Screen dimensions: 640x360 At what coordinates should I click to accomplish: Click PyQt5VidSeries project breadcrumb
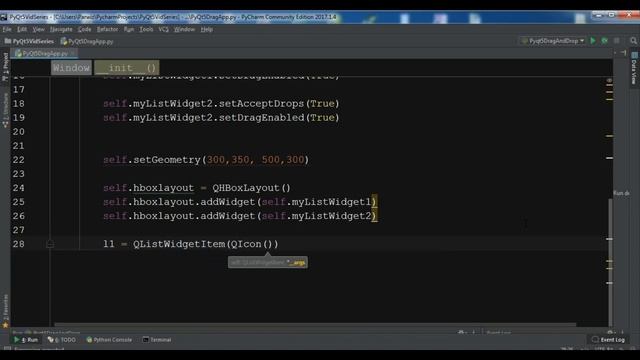click(x=29, y=41)
